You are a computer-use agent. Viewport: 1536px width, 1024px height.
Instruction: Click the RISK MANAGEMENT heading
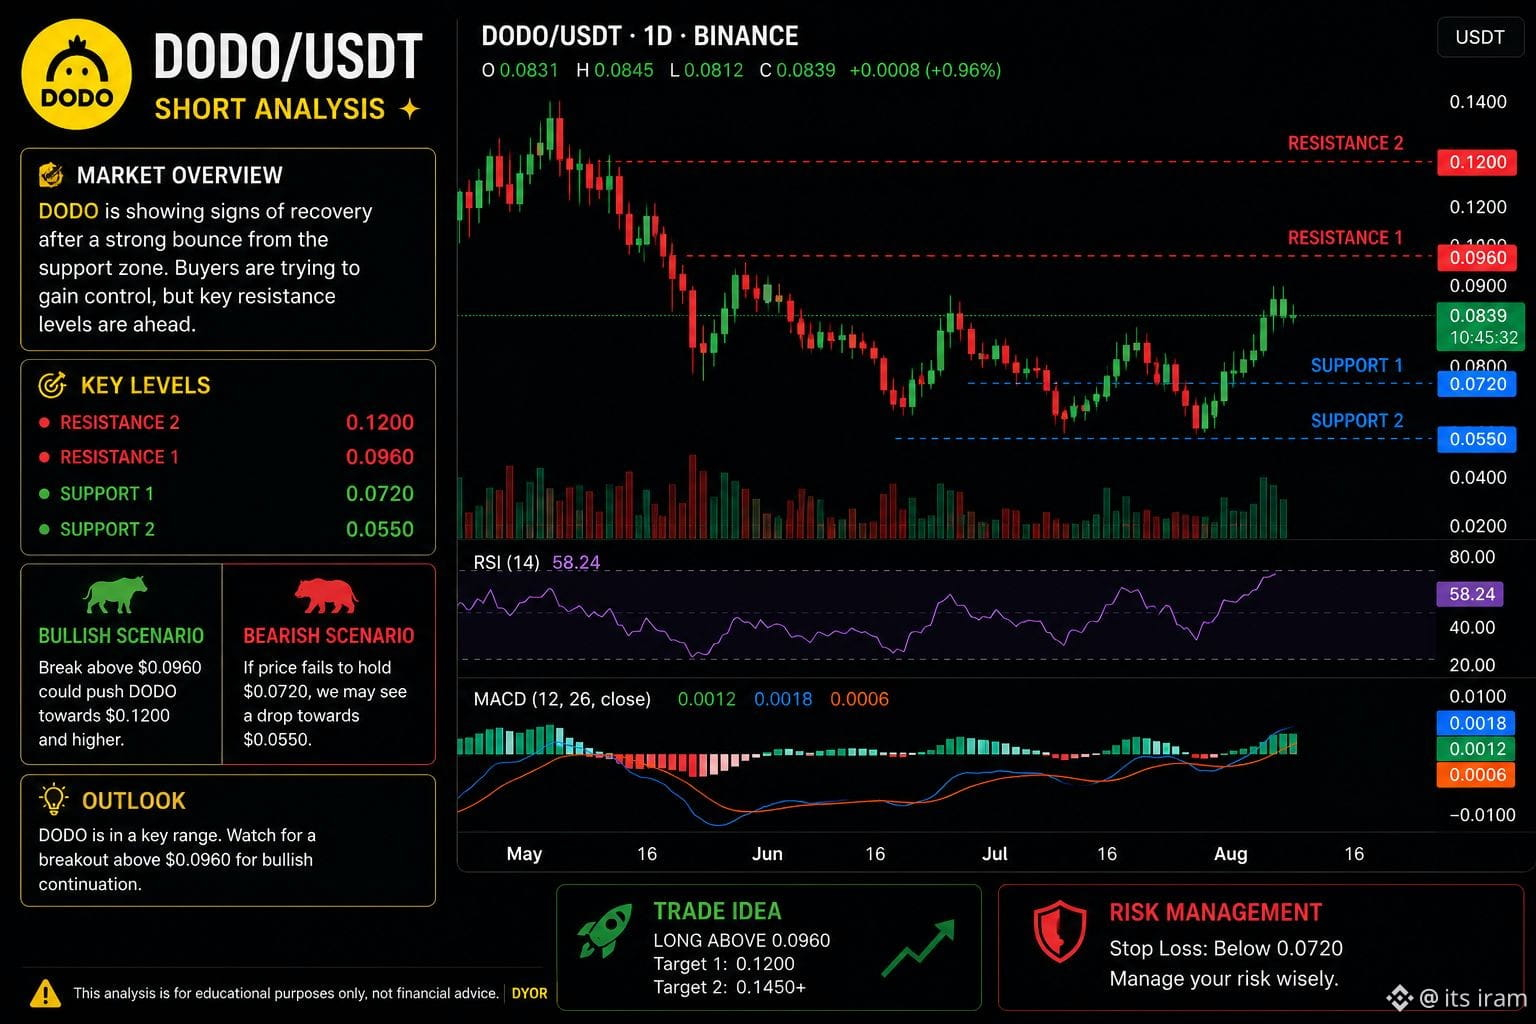coord(1216,912)
